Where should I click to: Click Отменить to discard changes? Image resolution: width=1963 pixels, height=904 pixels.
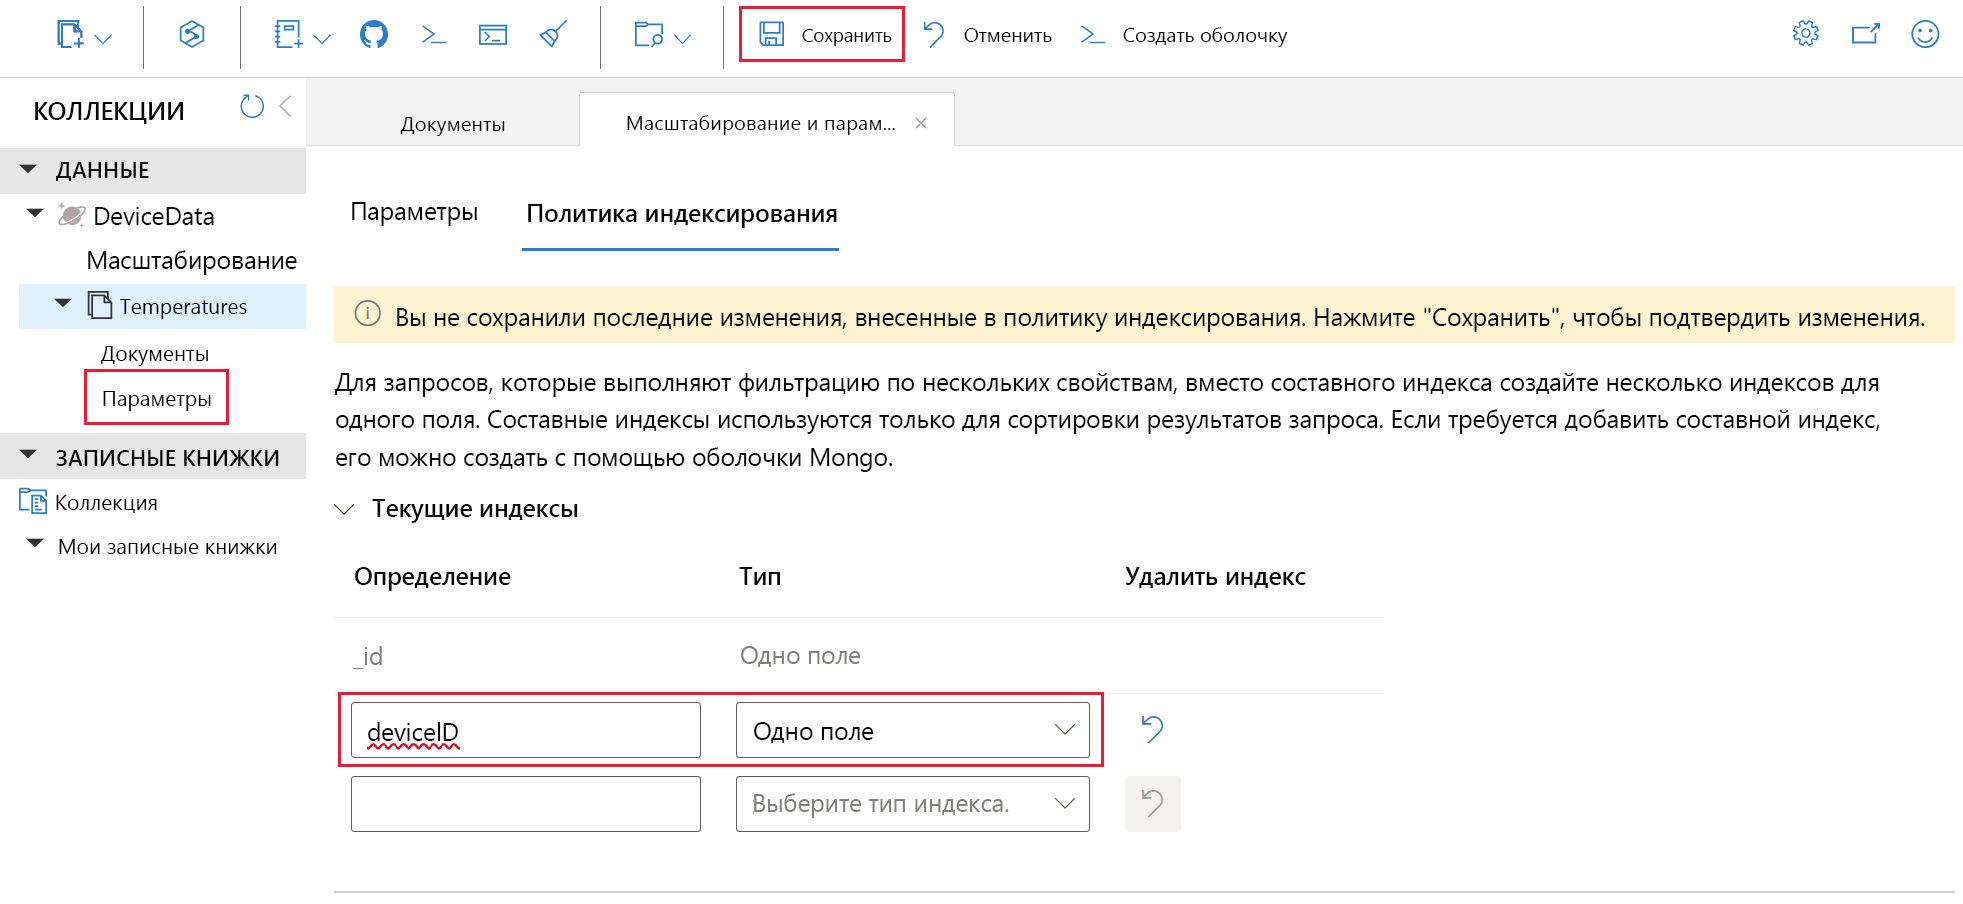1006,35
